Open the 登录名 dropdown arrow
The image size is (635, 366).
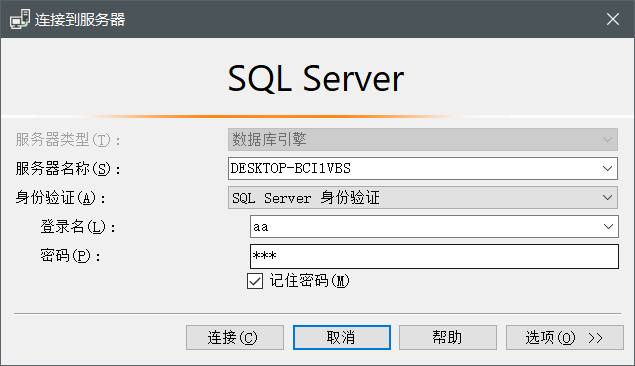click(608, 227)
